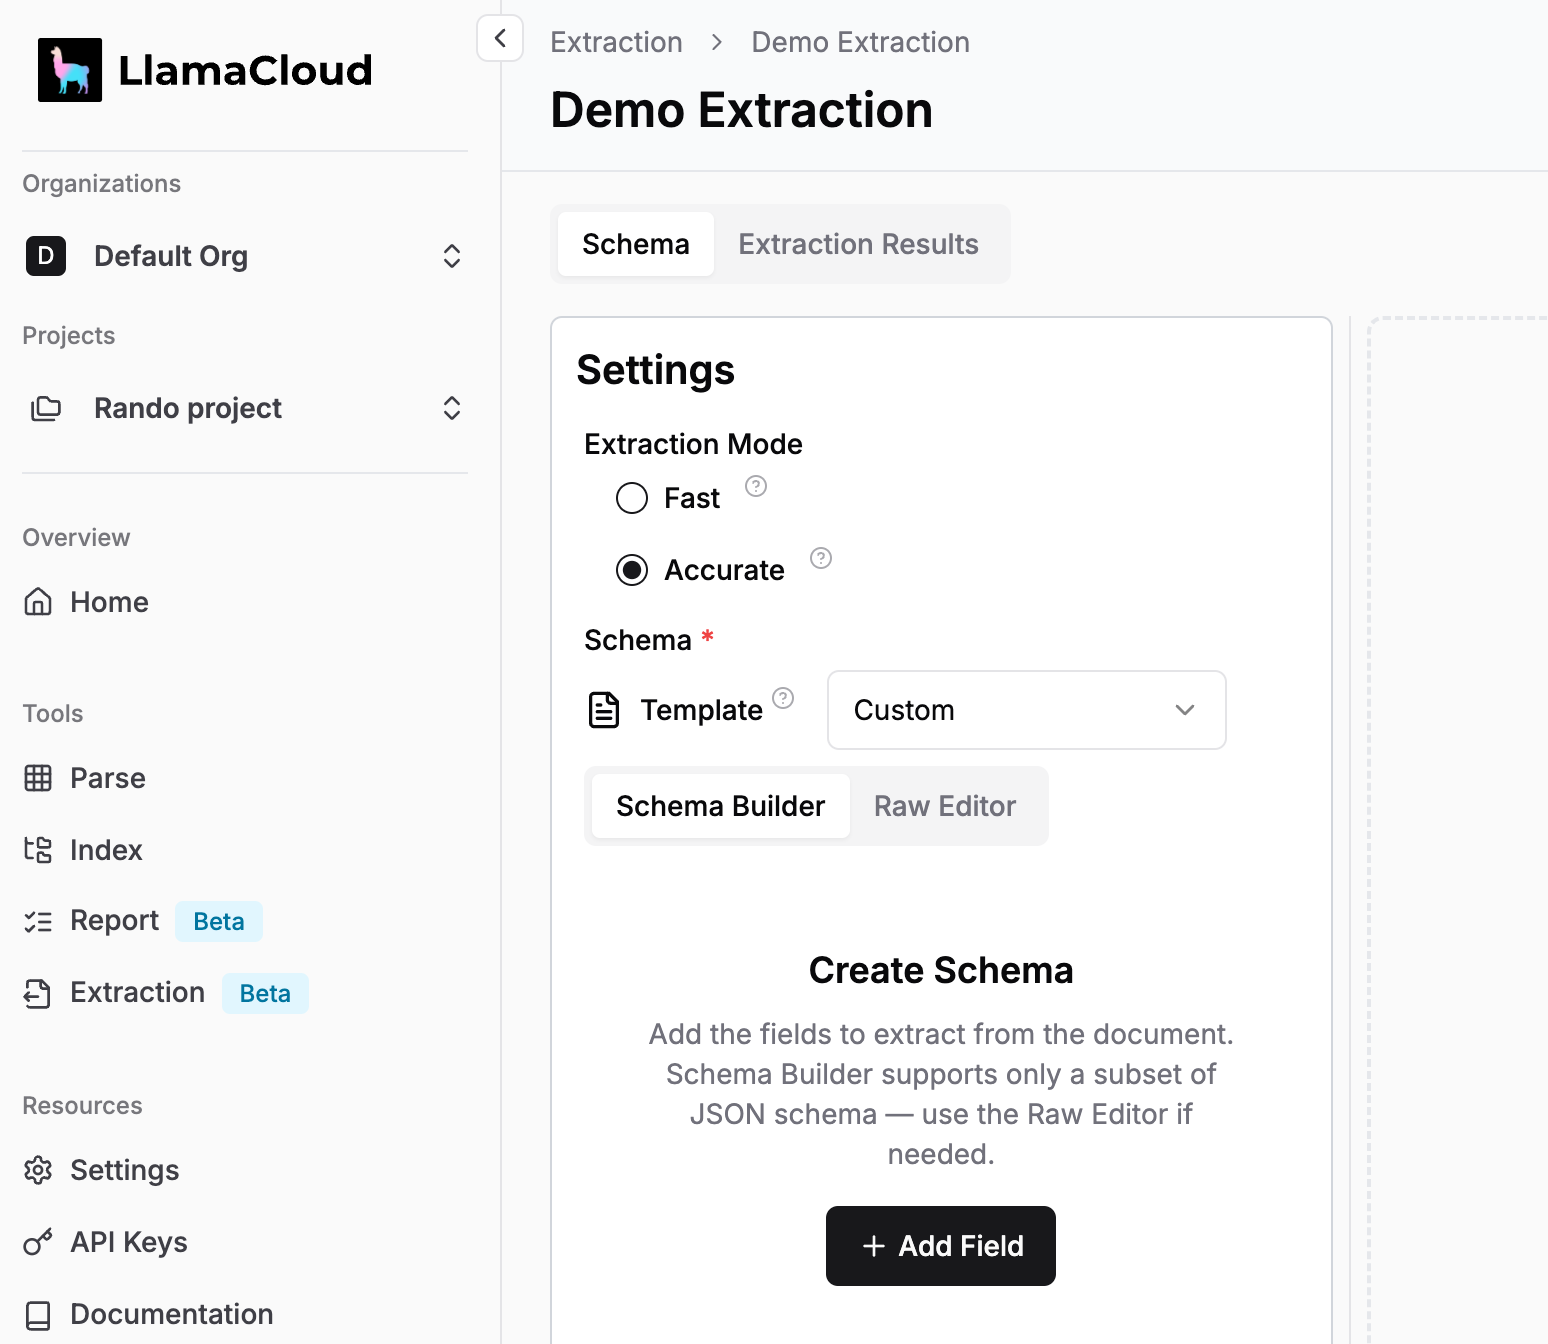Go to Extraction in the breadcrumb
The height and width of the screenshot is (1344, 1548).
616,42
